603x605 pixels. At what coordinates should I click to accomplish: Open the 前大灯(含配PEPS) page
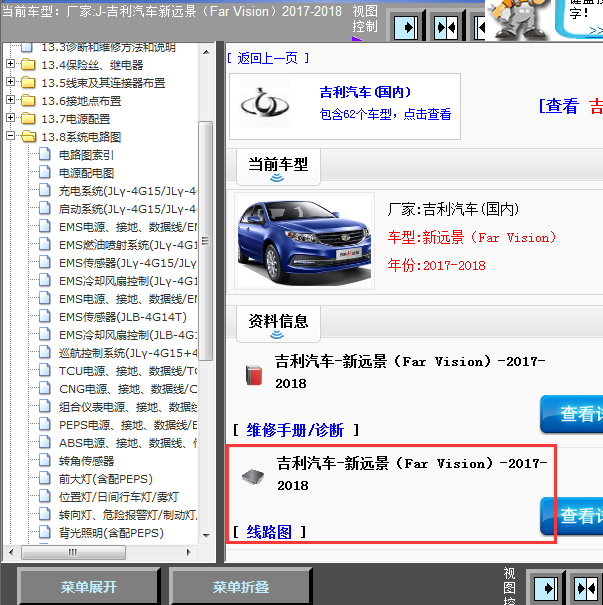106,479
